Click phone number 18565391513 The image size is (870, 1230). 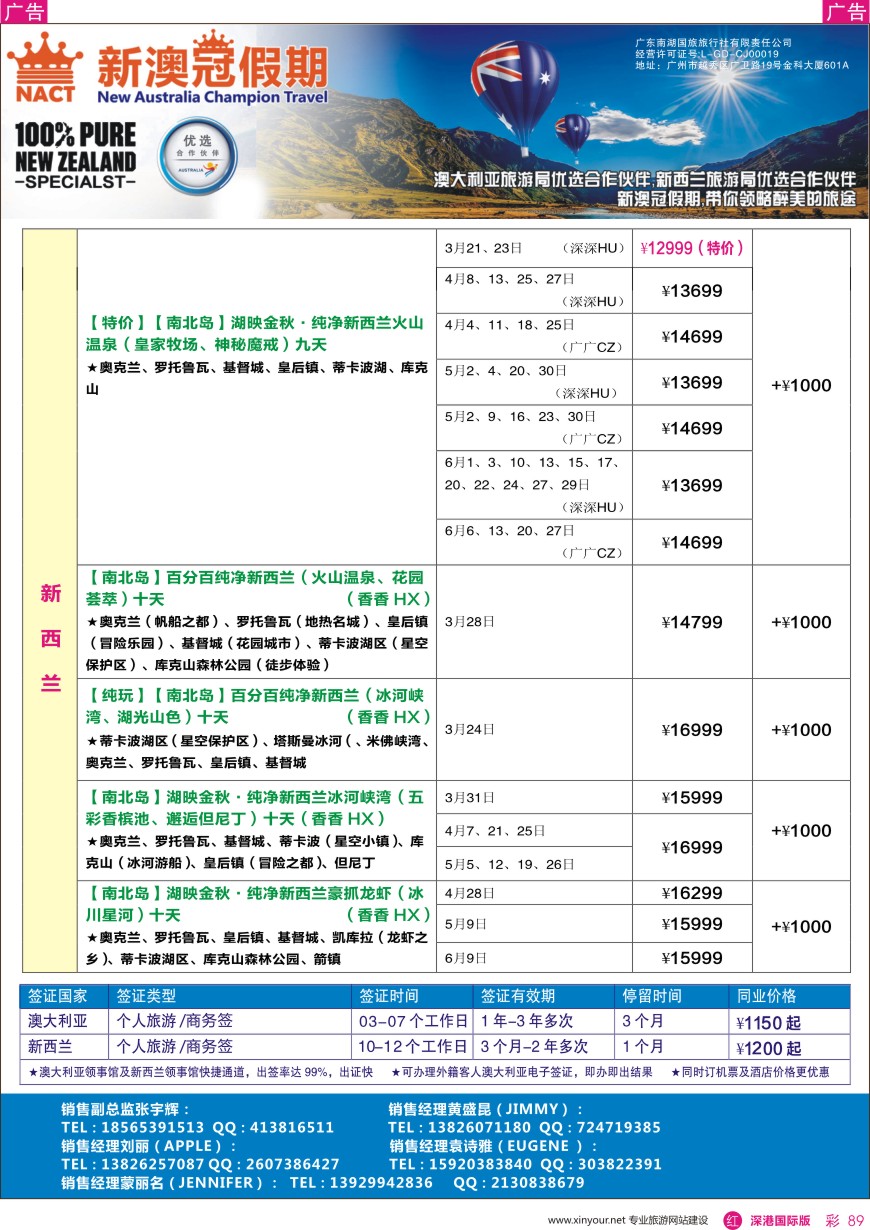click(154, 1127)
